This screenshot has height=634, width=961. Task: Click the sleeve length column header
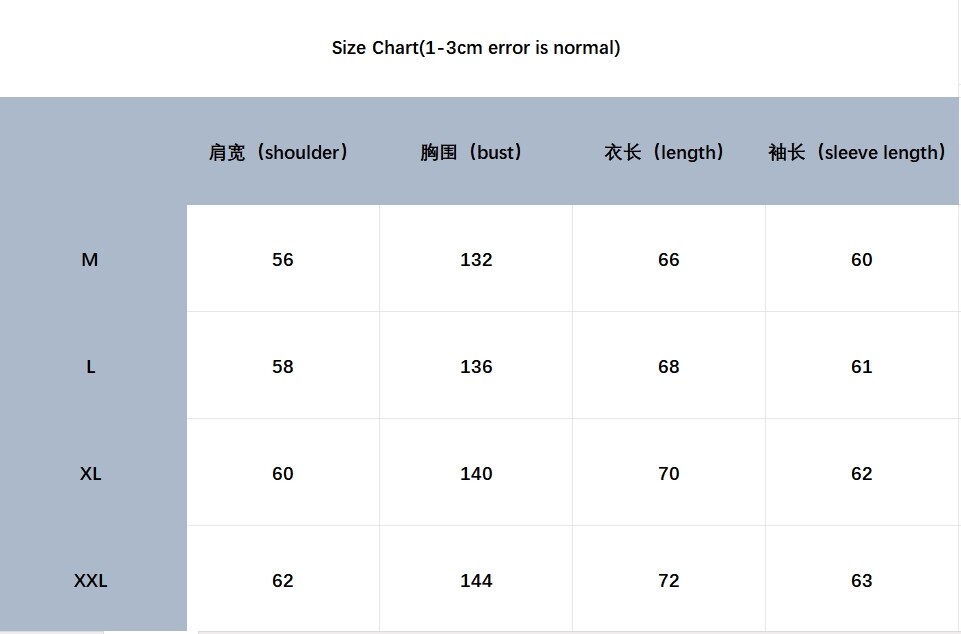coord(857,153)
